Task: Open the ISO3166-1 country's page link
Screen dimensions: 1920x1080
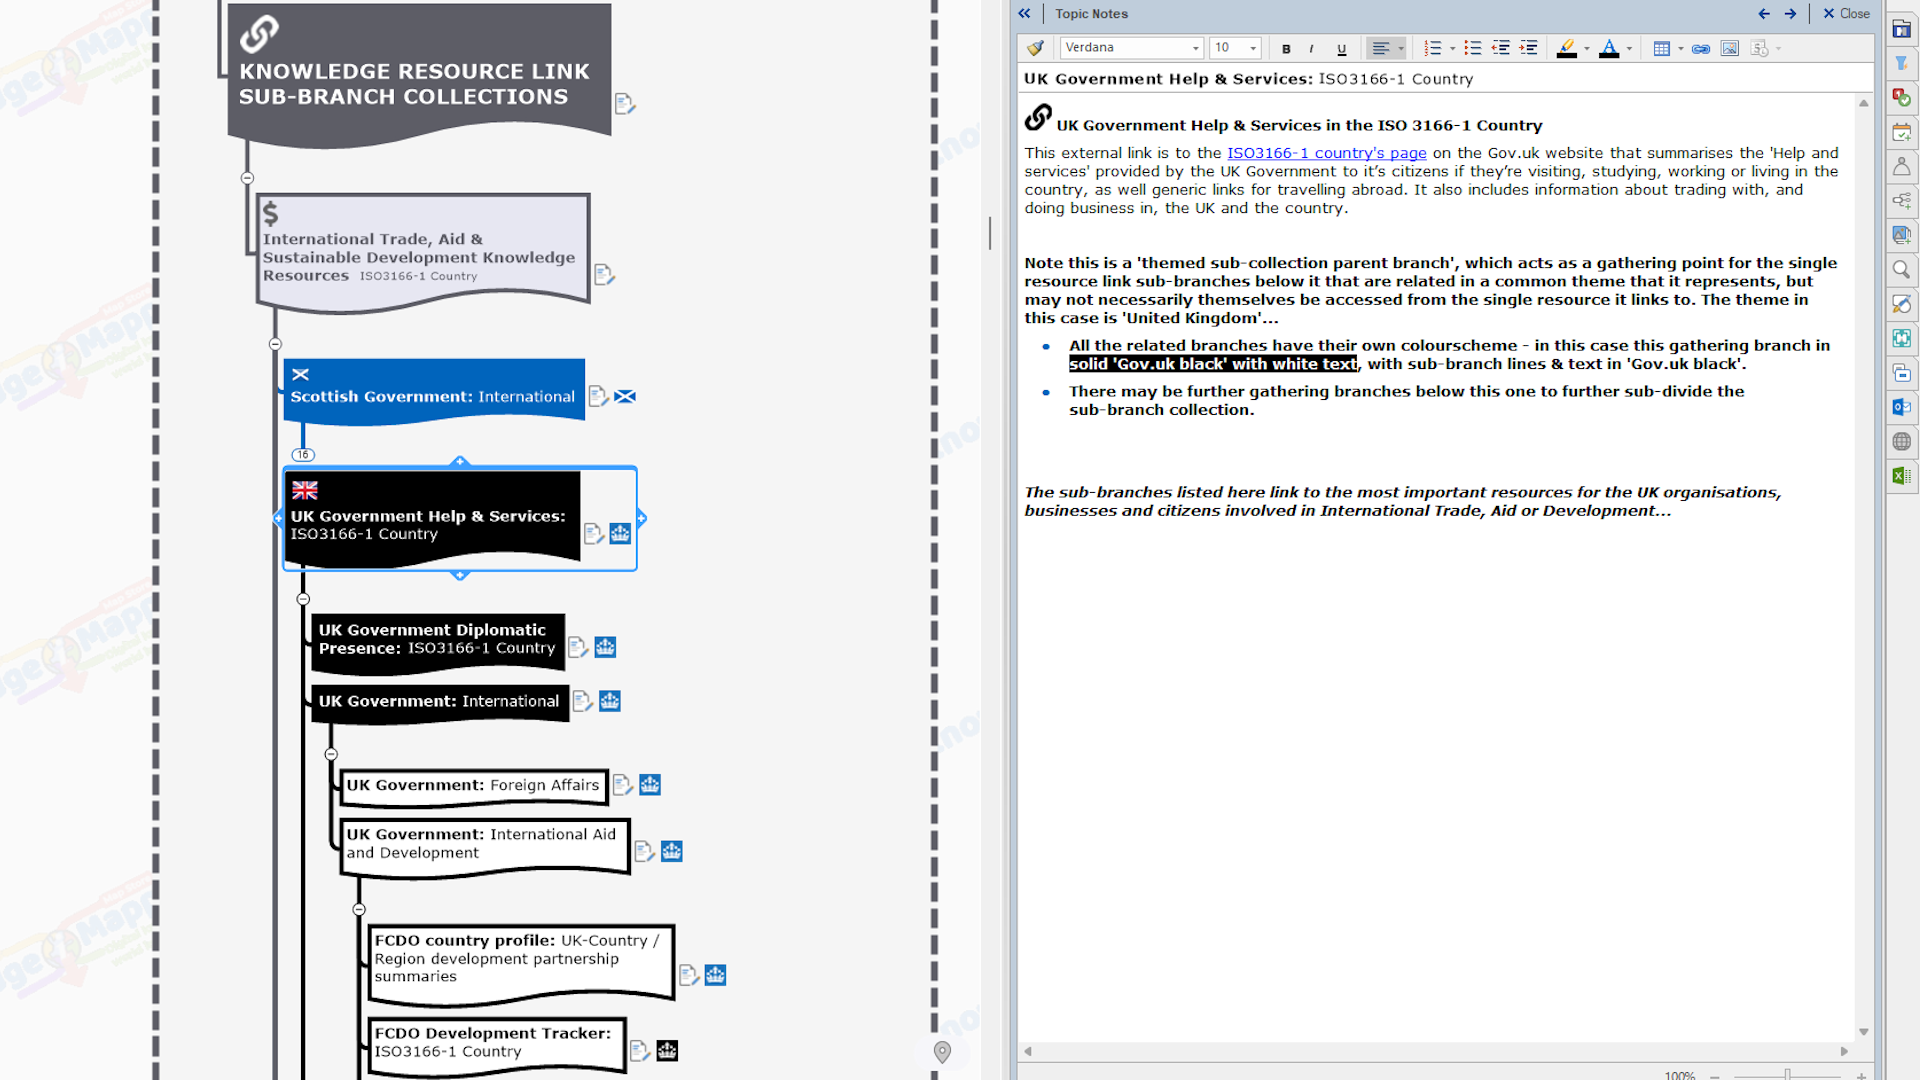Action: pos(1326,153)
